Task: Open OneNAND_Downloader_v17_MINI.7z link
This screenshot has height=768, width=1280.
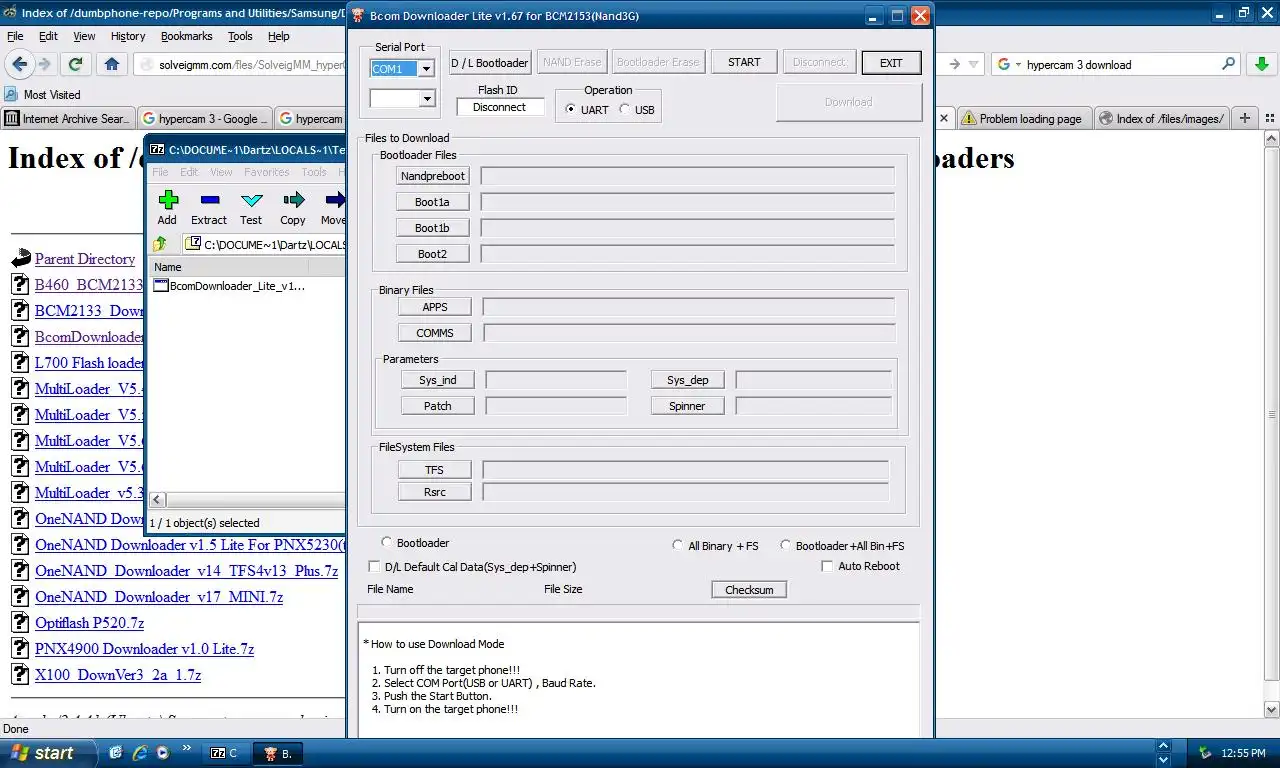Action: click(159, 597)
